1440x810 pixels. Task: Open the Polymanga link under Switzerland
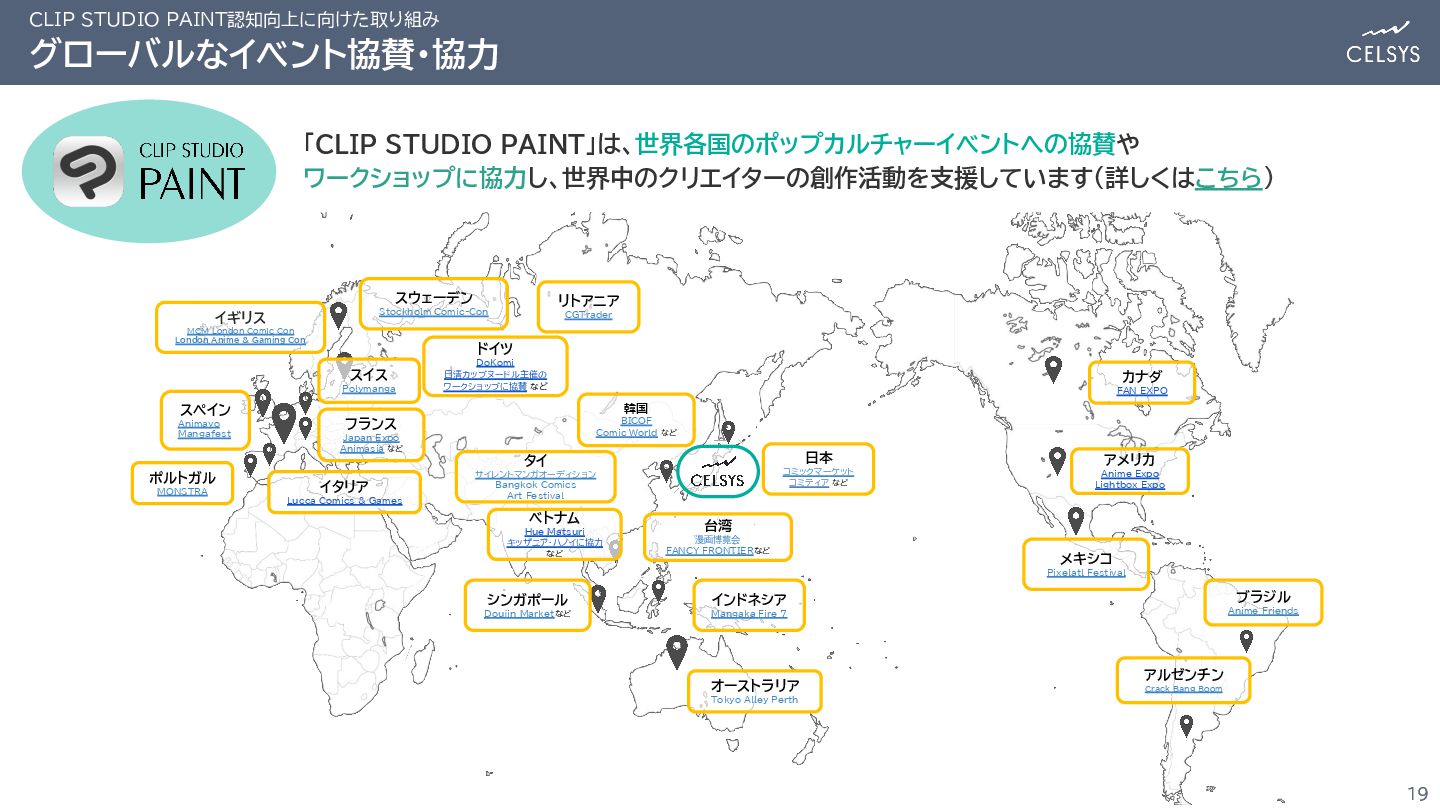[368, 389]
